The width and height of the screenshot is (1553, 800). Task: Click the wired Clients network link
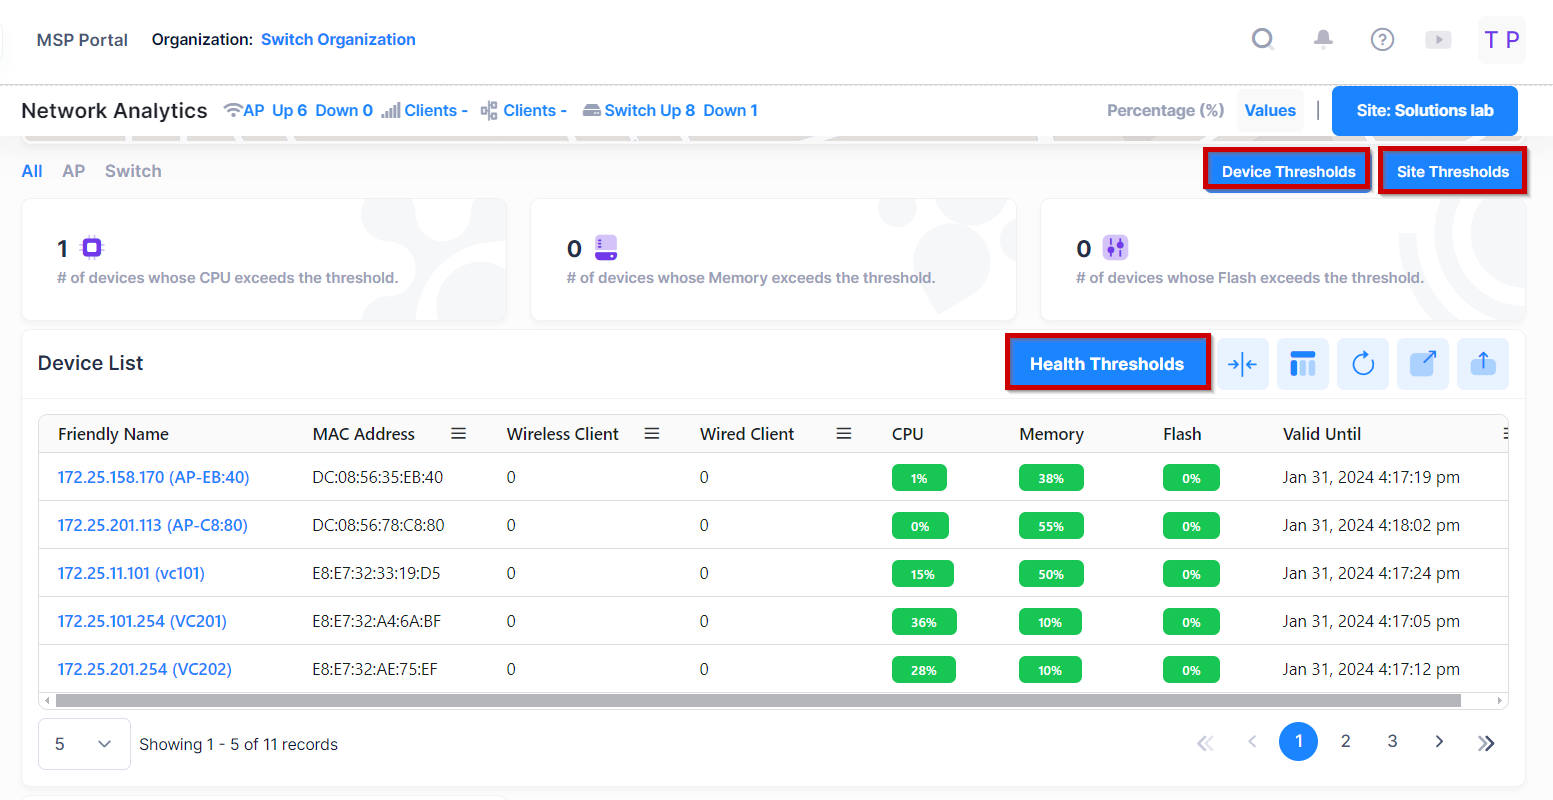524,110
